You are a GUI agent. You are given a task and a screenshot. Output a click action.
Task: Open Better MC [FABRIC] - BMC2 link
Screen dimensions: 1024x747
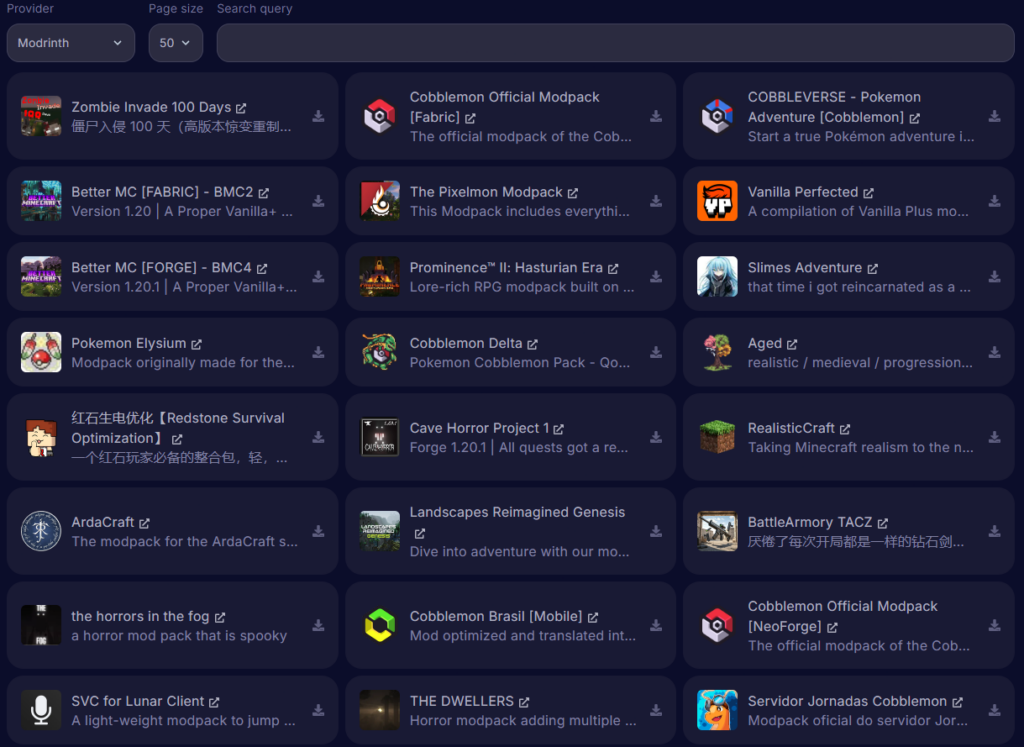coord(162,192)
